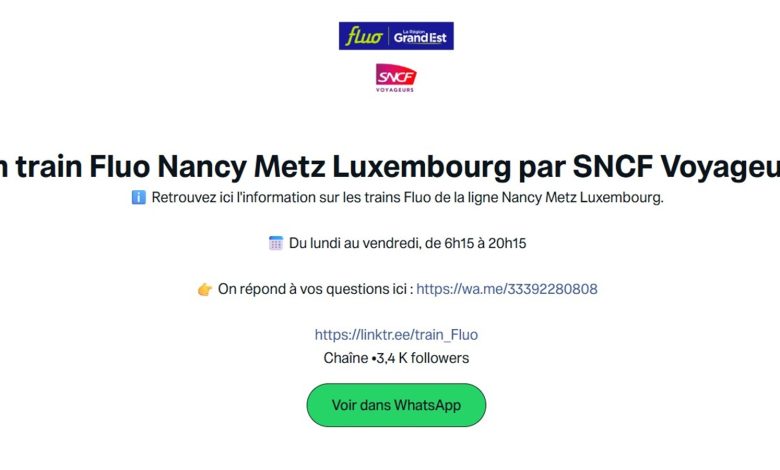Click the Nancy Metz Luxembourg text in description
The height and width of the screenshot is (470, 780).
point(582,197)
